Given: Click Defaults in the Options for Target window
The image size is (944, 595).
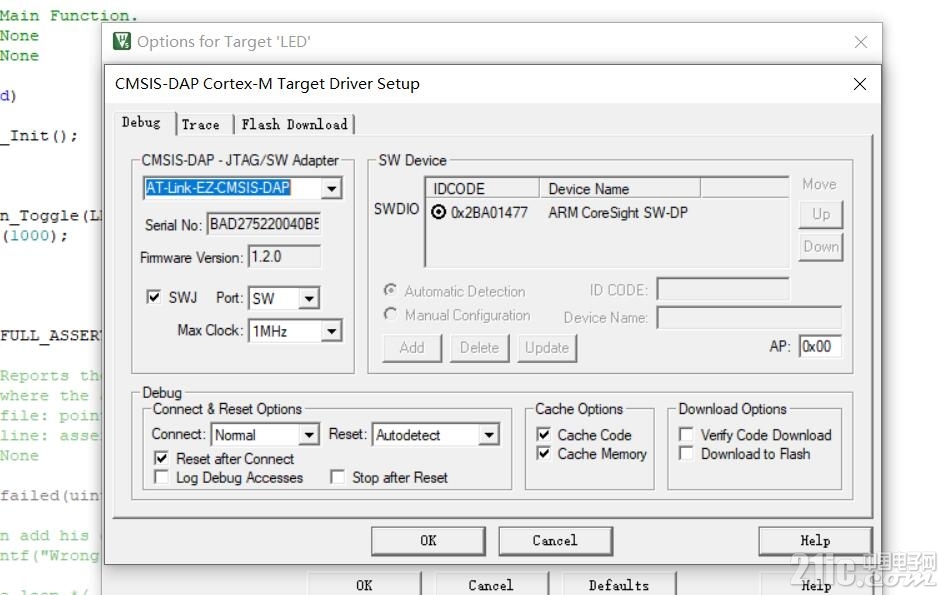Looking at the screenshot, I should point(619,584).
